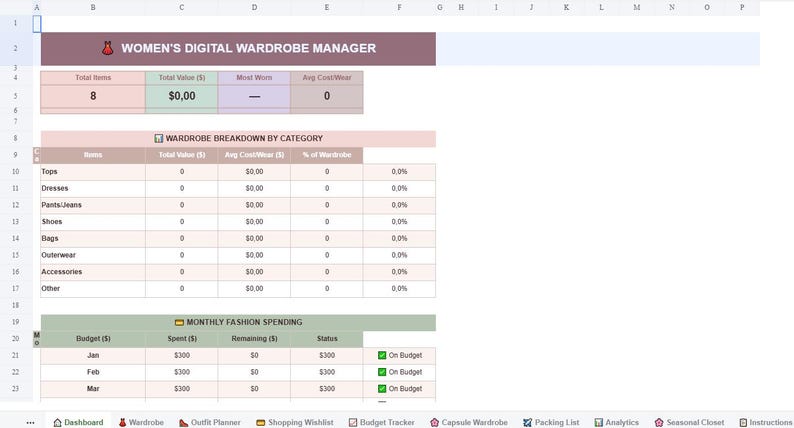Open the Packing List tab
The image size is (794, 428).
pos(551,422)
